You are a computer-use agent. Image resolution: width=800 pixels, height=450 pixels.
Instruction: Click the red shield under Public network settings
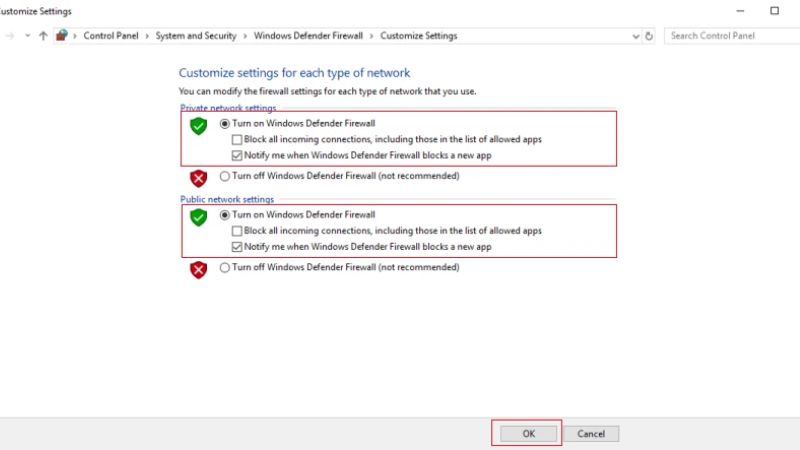(198, 269)
